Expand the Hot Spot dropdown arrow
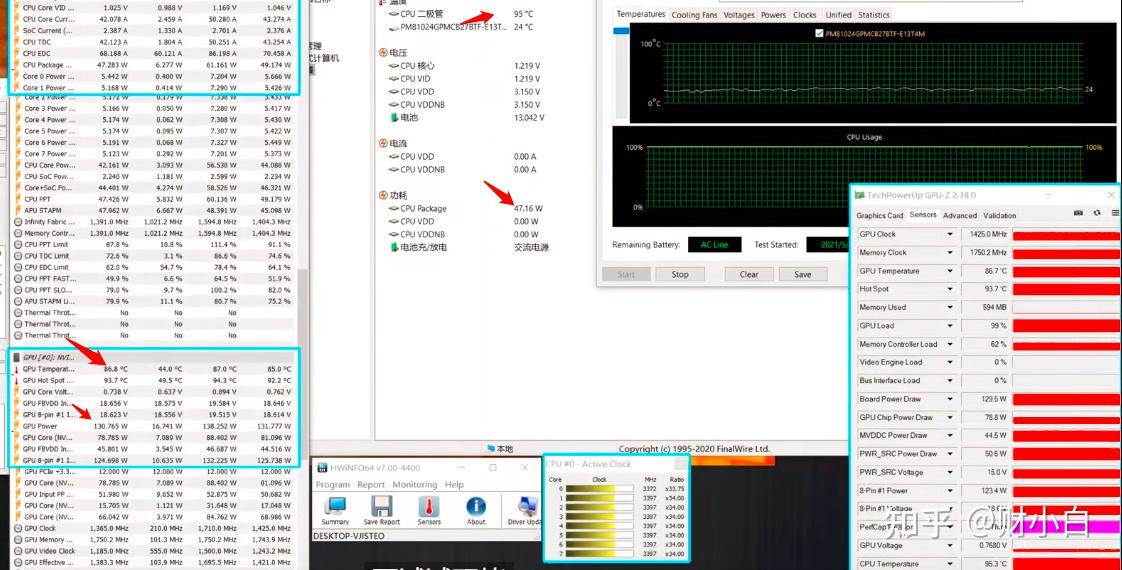The height and width of the screenshot is (570, 1122). 950,289
